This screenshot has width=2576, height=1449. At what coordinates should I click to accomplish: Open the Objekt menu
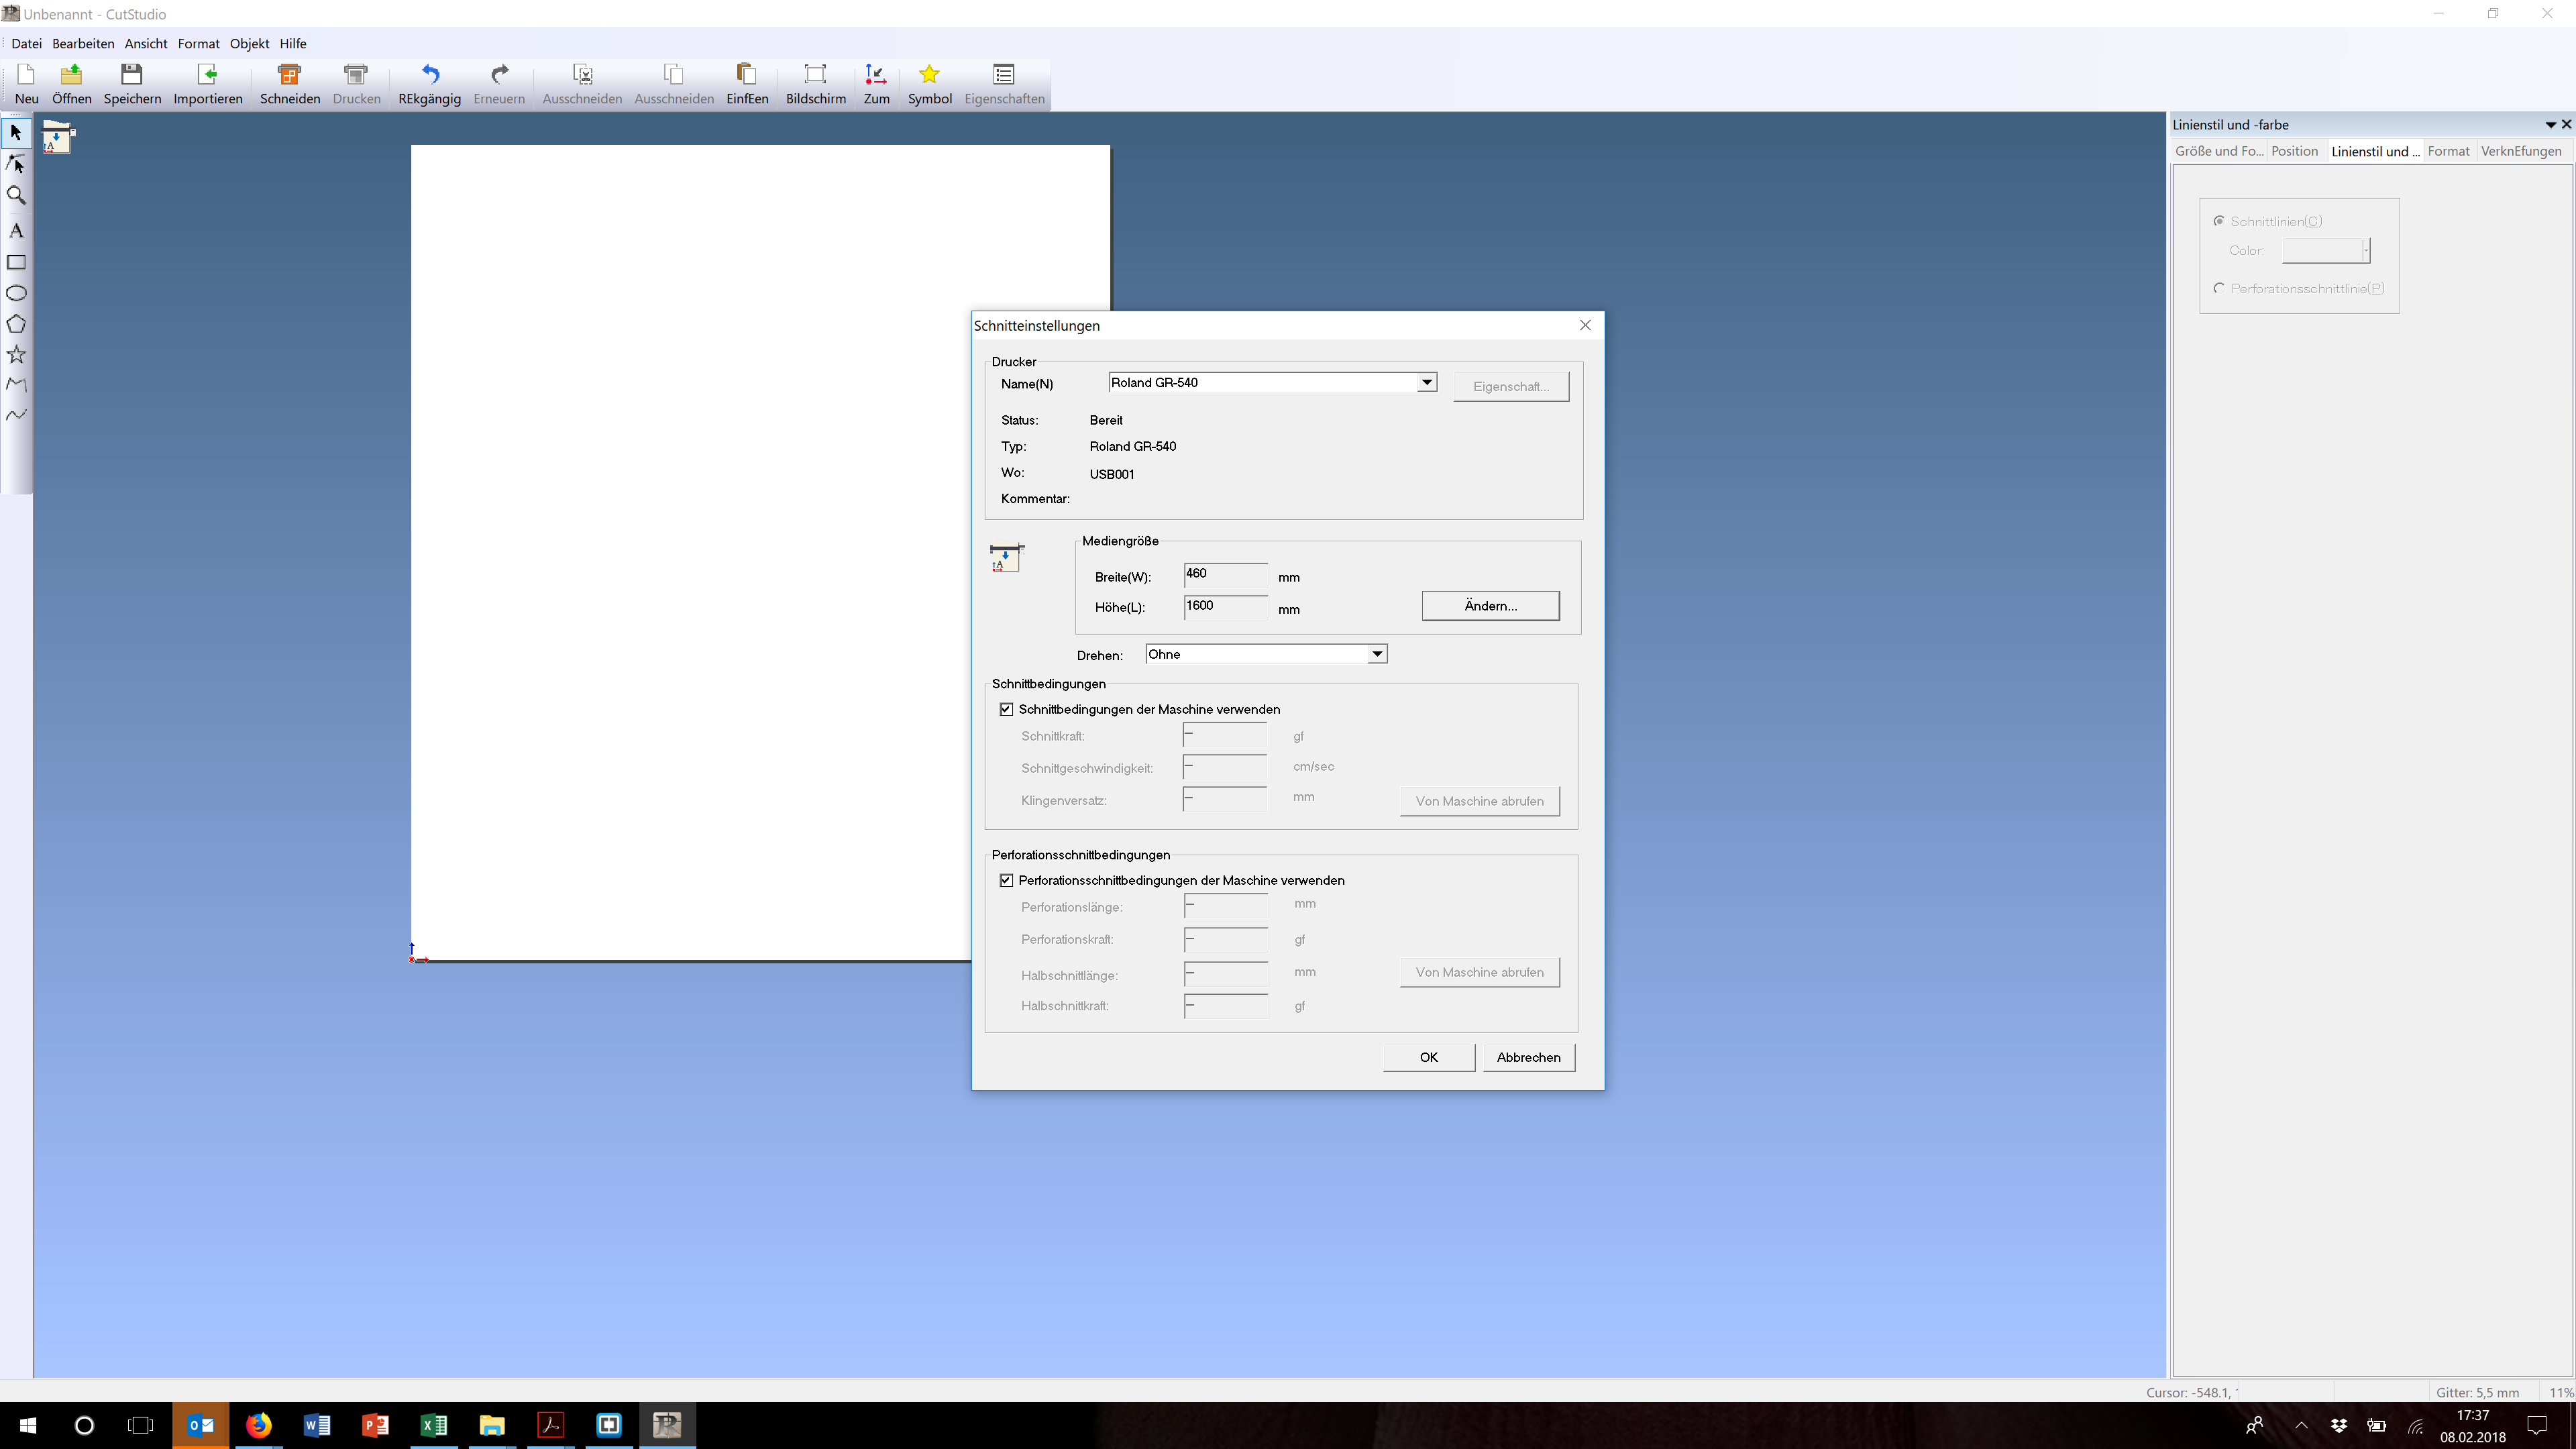click(249, 44)
